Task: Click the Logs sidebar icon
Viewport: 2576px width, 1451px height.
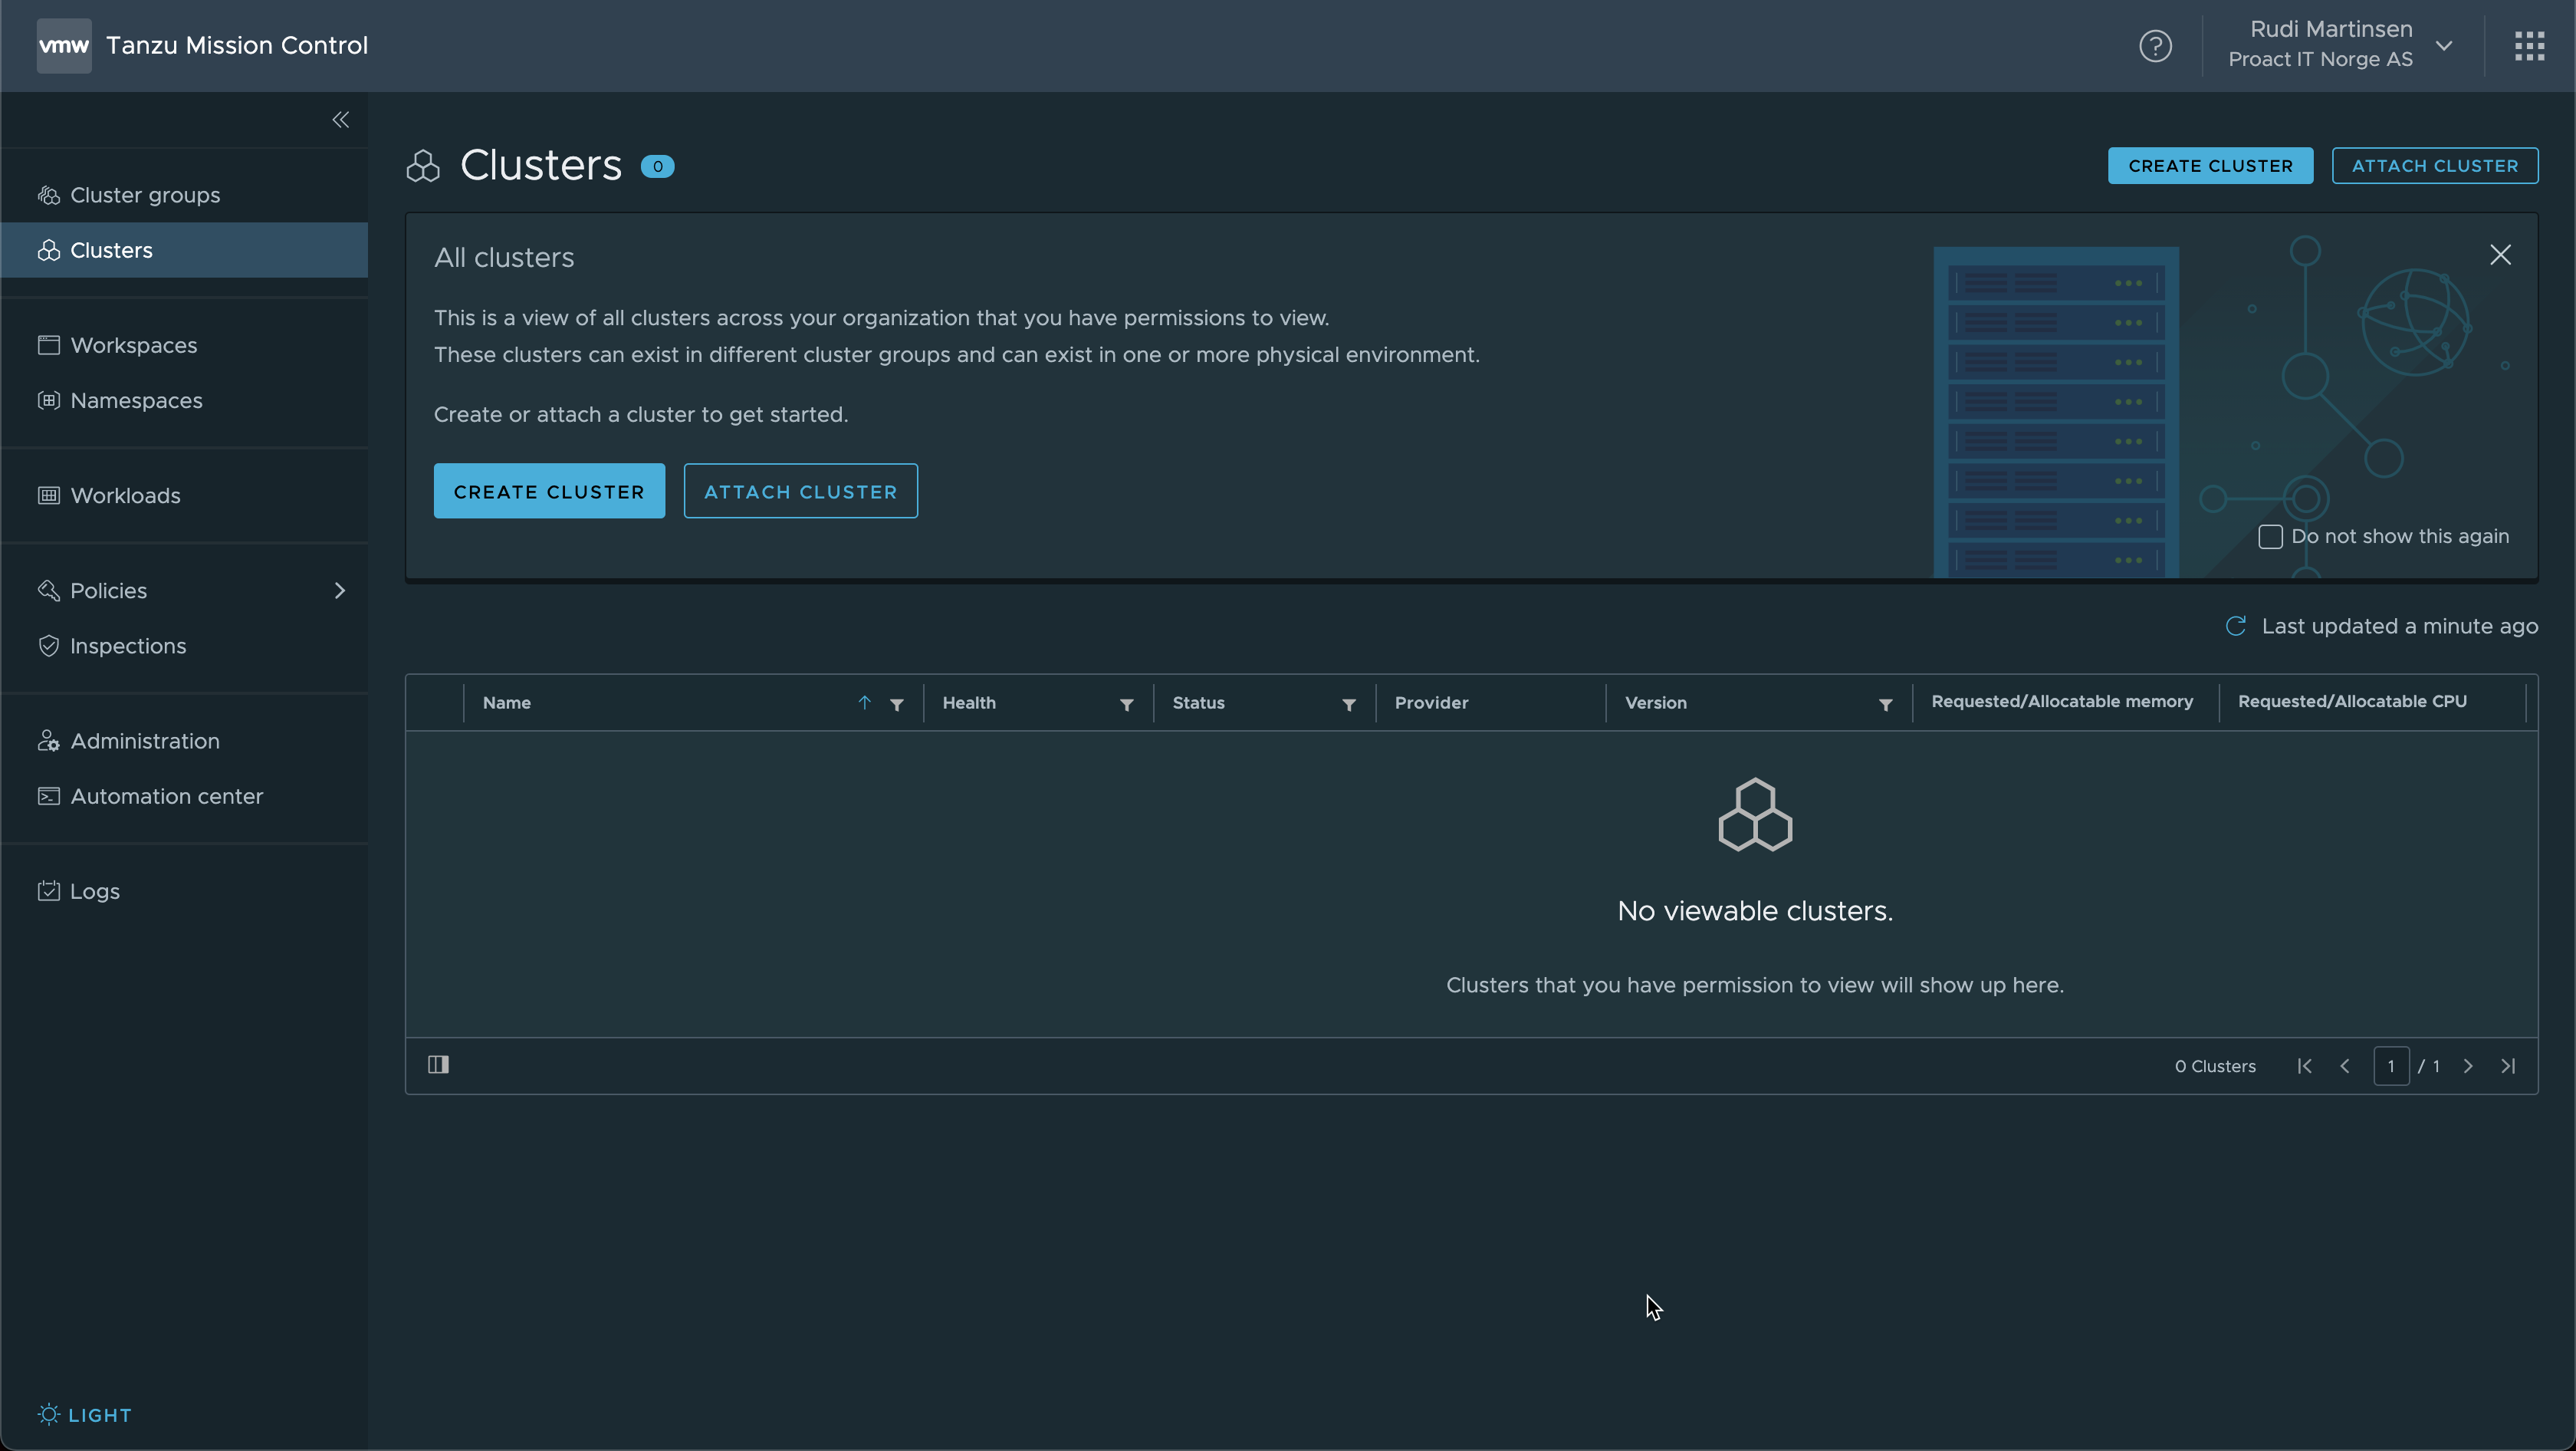Action: [49, 891]
